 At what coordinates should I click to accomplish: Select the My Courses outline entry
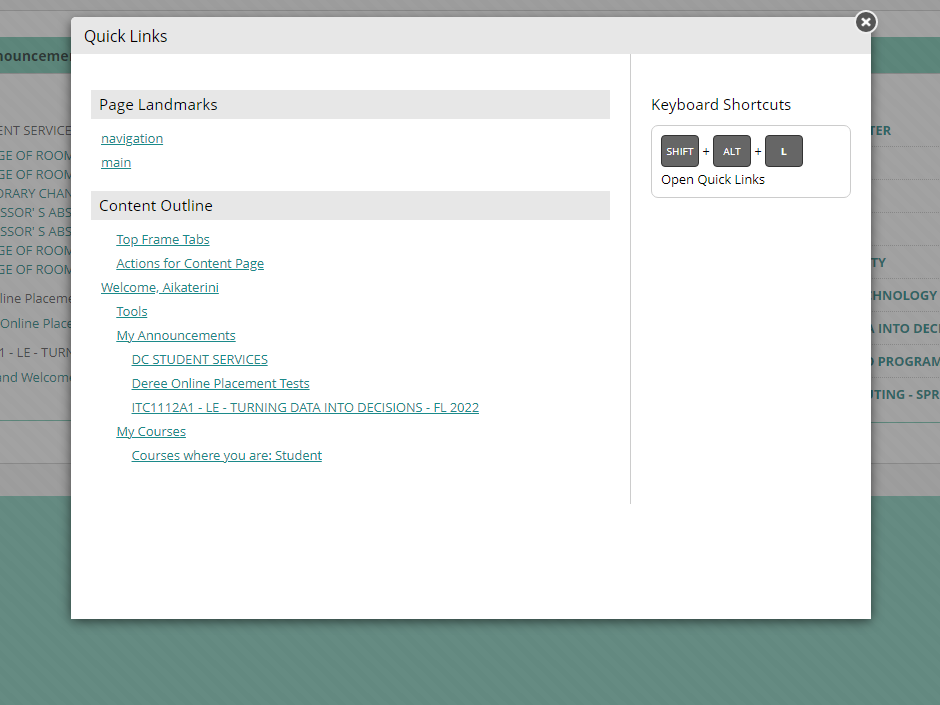tap(151, 431)
